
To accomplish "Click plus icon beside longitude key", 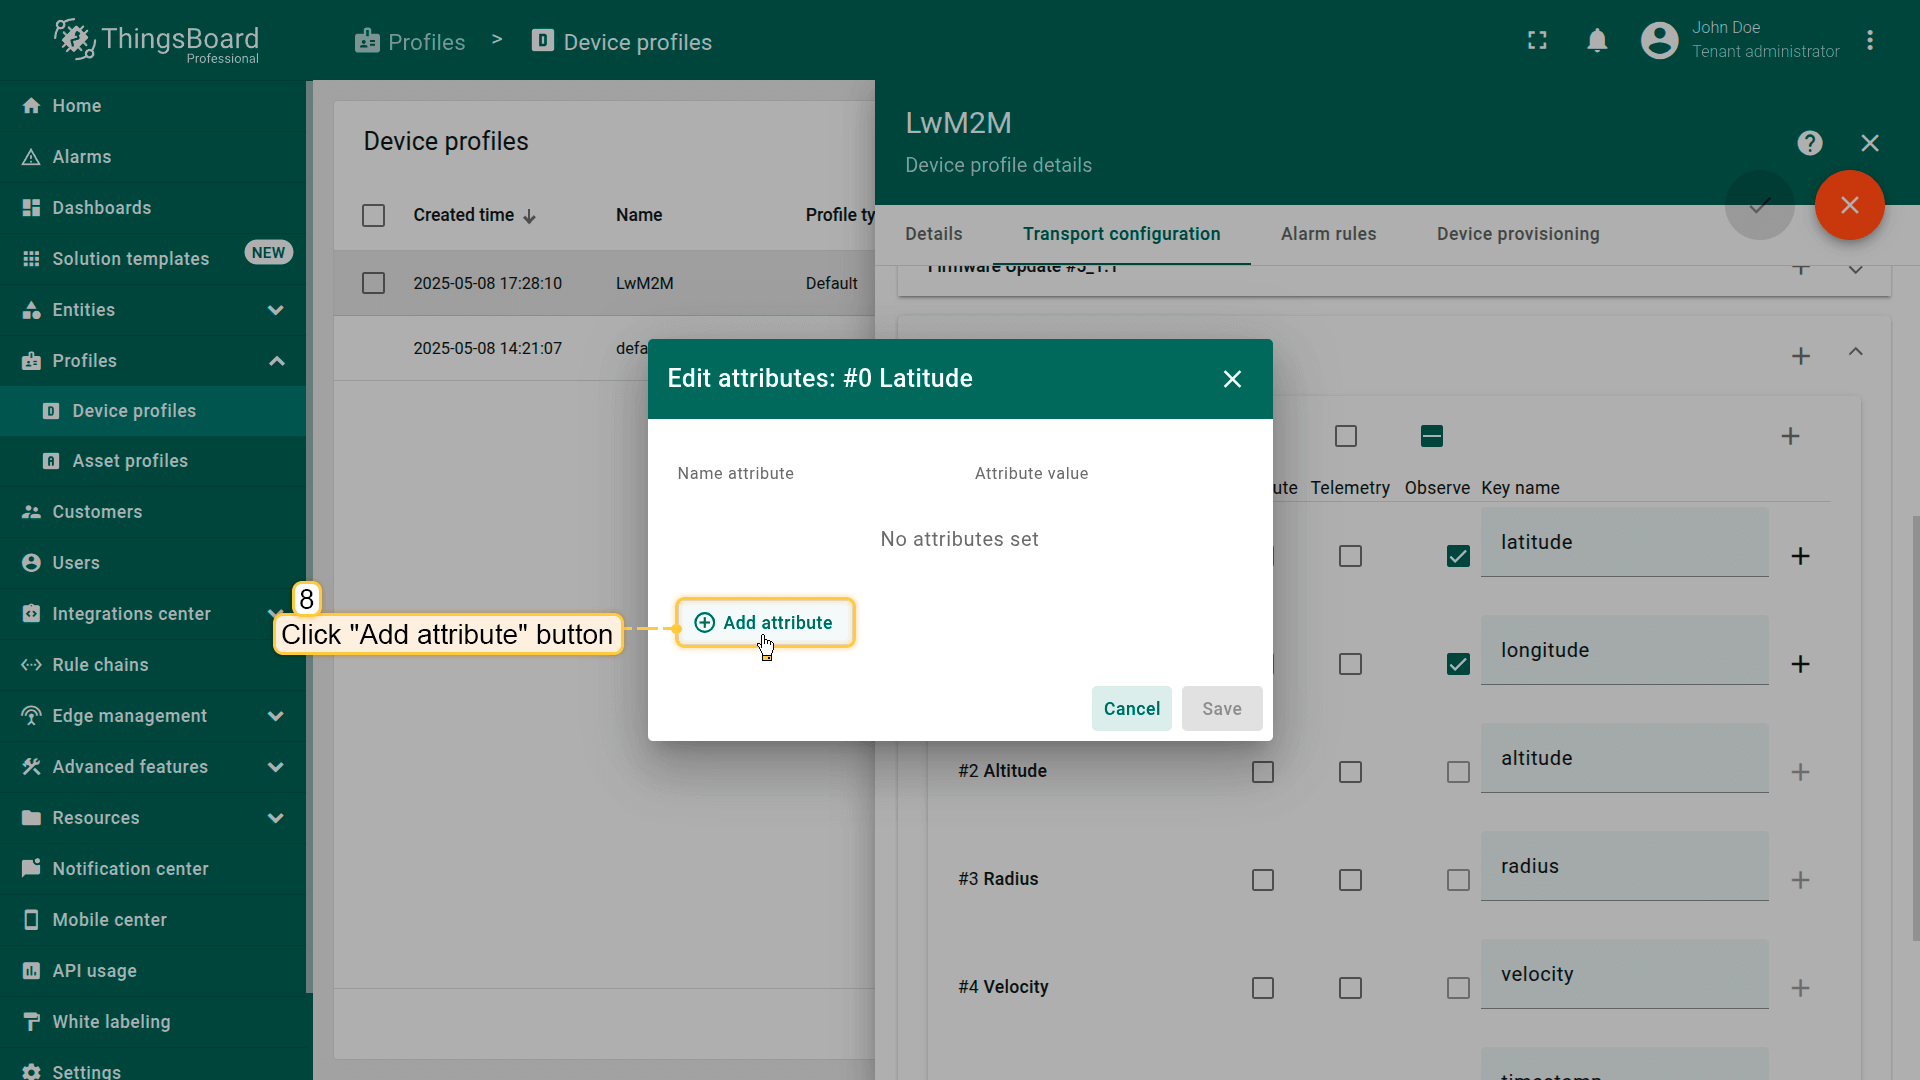I will pyautogui.click(x=1800, y=664).
